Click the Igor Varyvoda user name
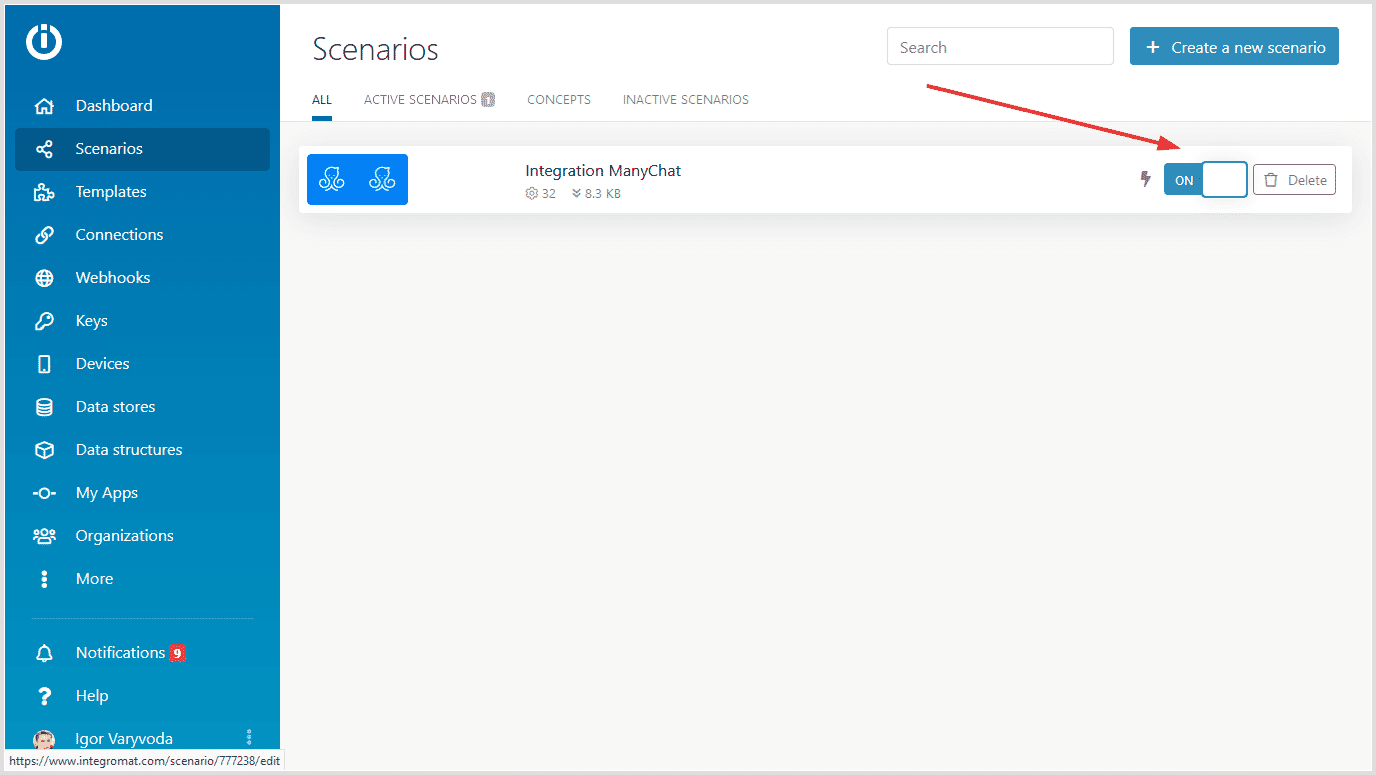The width and height of the screenshot is (1376, 775). pyautogui.click(x=124, y=739)
